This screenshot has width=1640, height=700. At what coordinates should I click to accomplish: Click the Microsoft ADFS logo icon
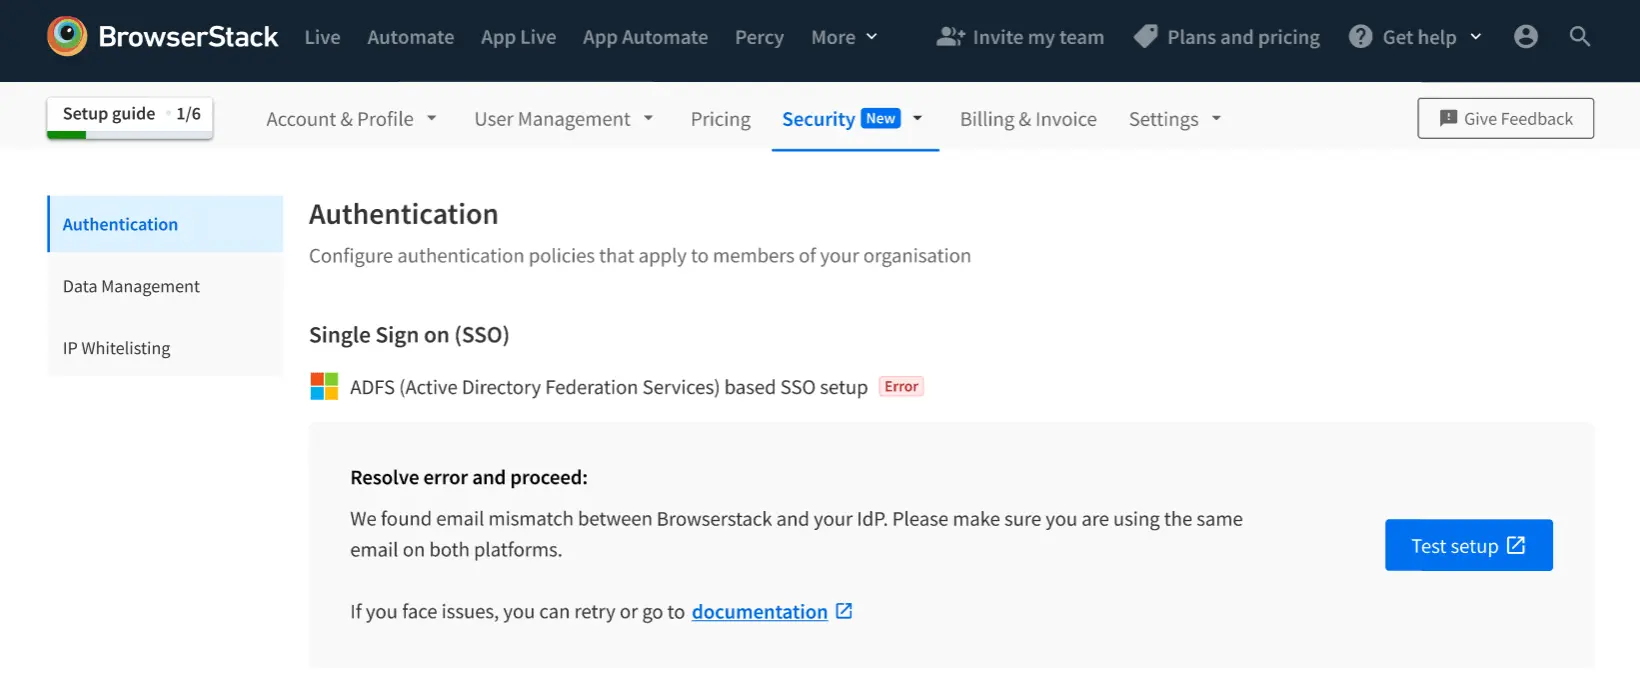(324, 386)
